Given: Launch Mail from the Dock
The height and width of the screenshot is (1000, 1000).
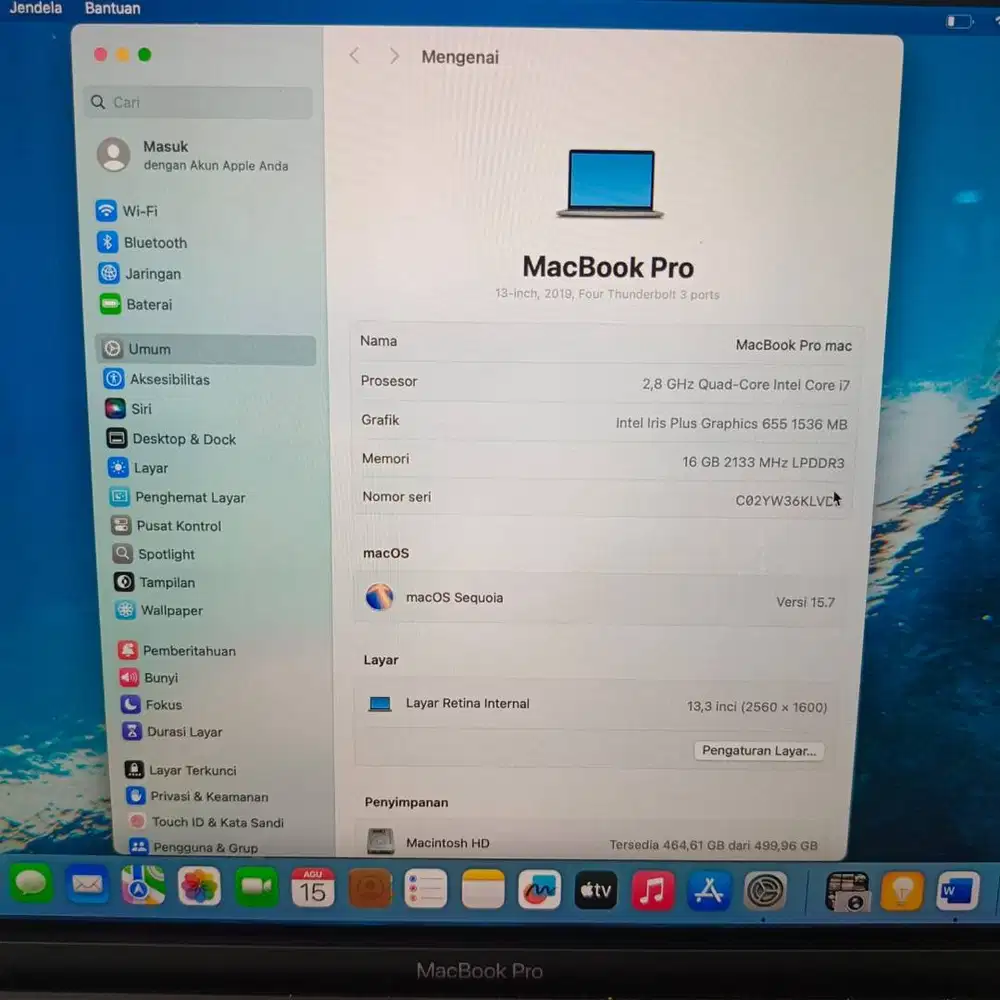Looking at the screenshot, I should click(87, 885).
